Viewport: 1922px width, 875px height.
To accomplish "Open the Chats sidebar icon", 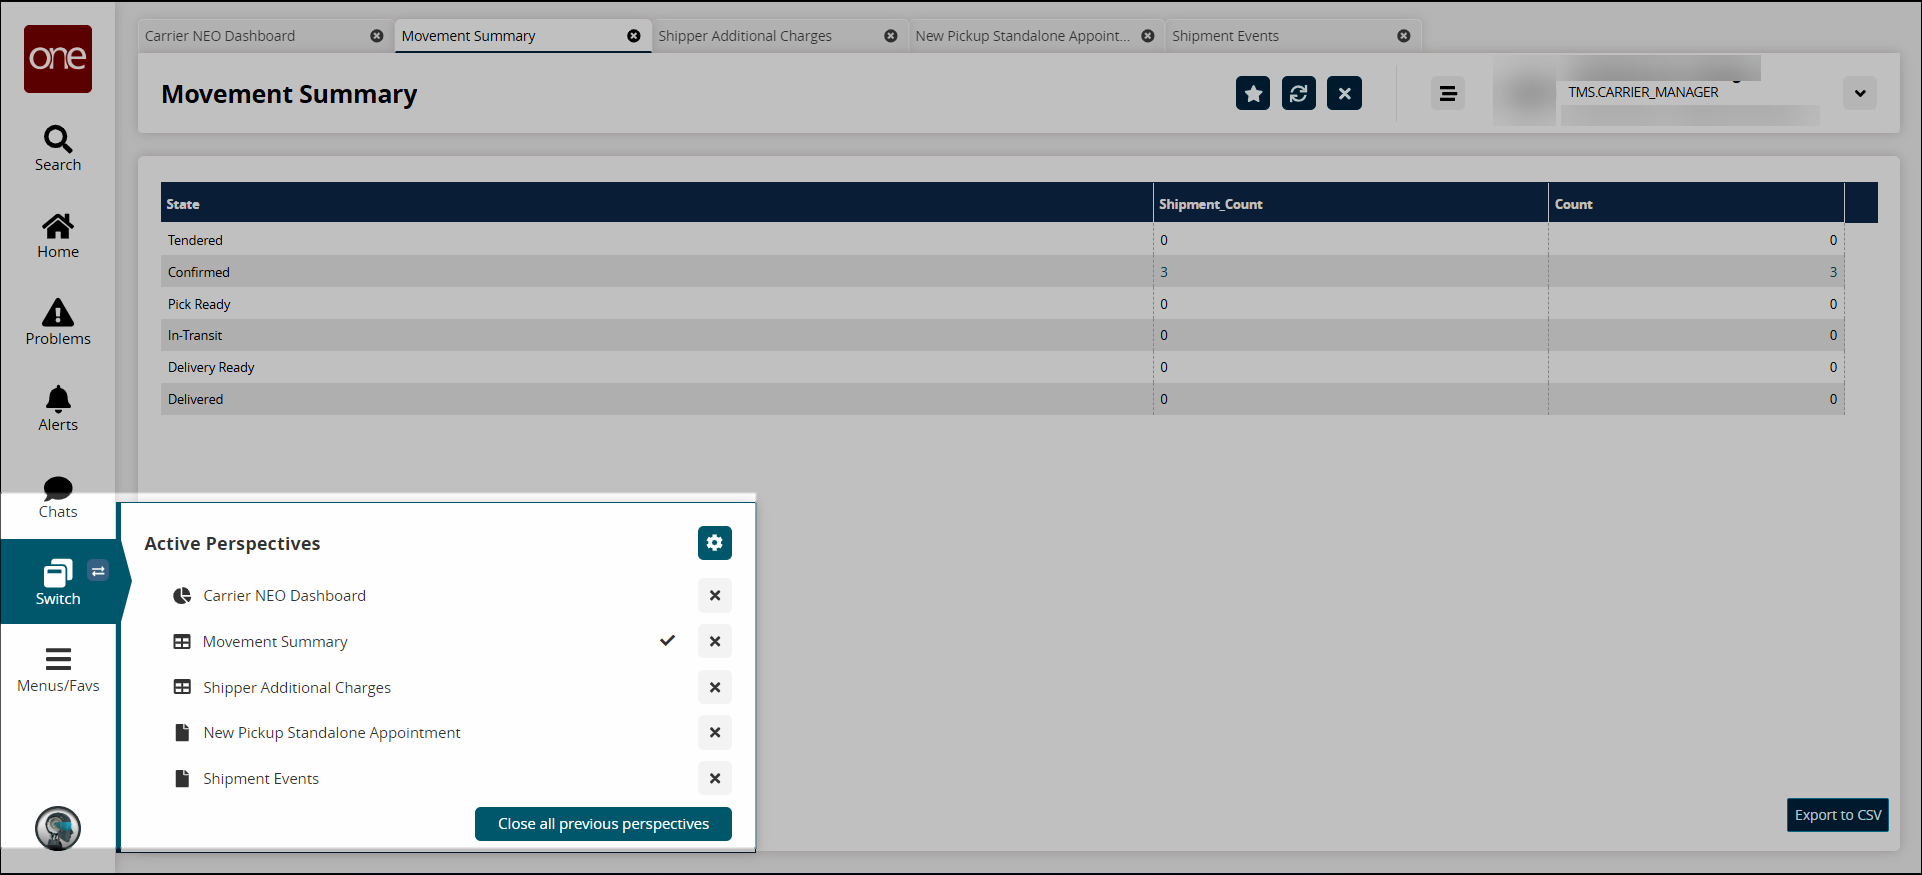I will click(x=58, y=497).
